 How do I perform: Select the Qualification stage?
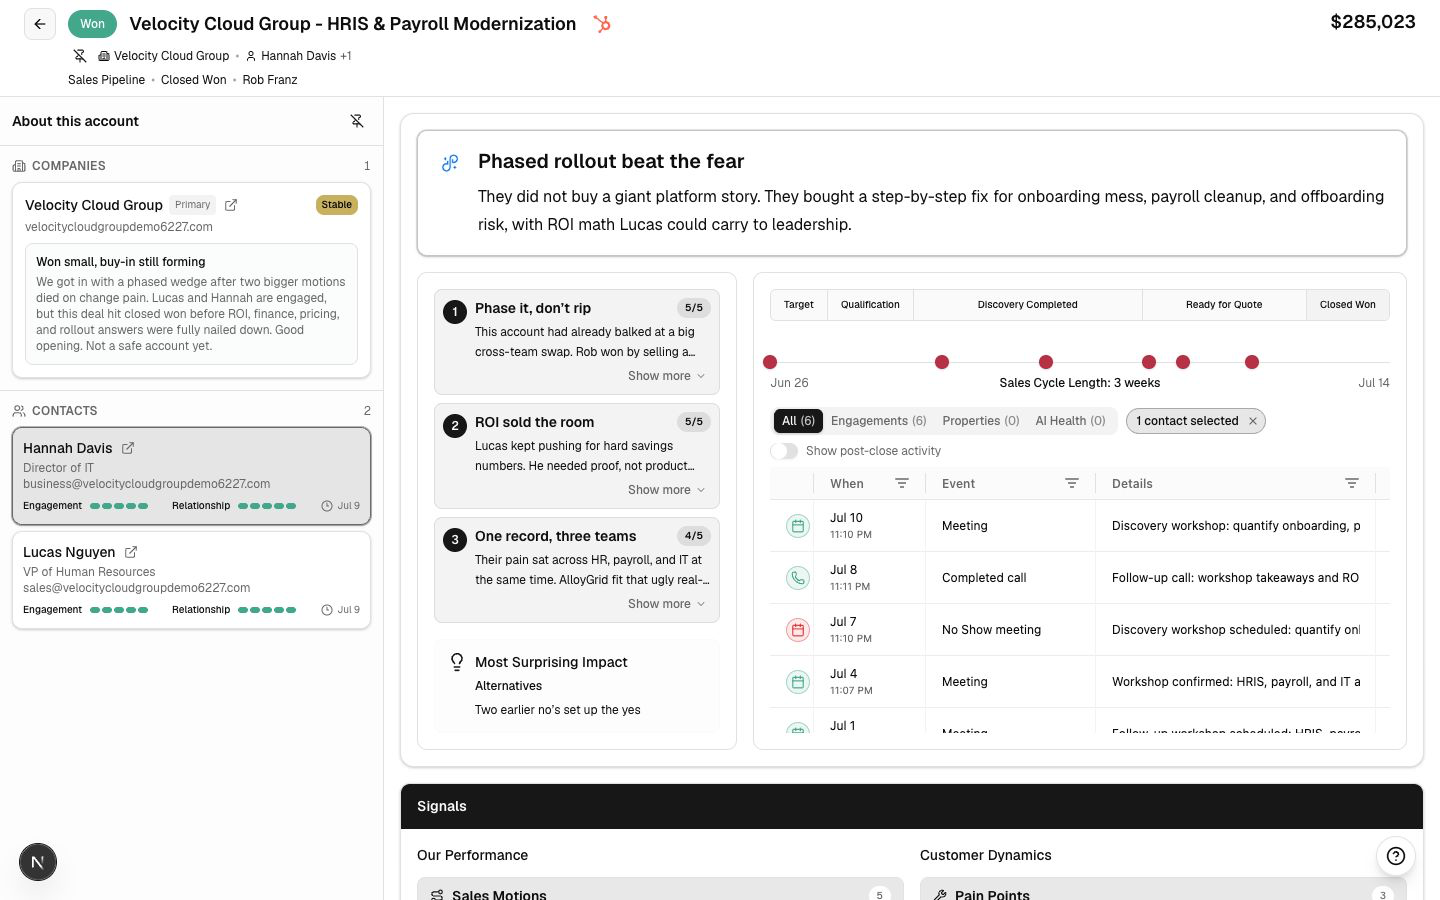pyautogui.click(x=870, y=305)
